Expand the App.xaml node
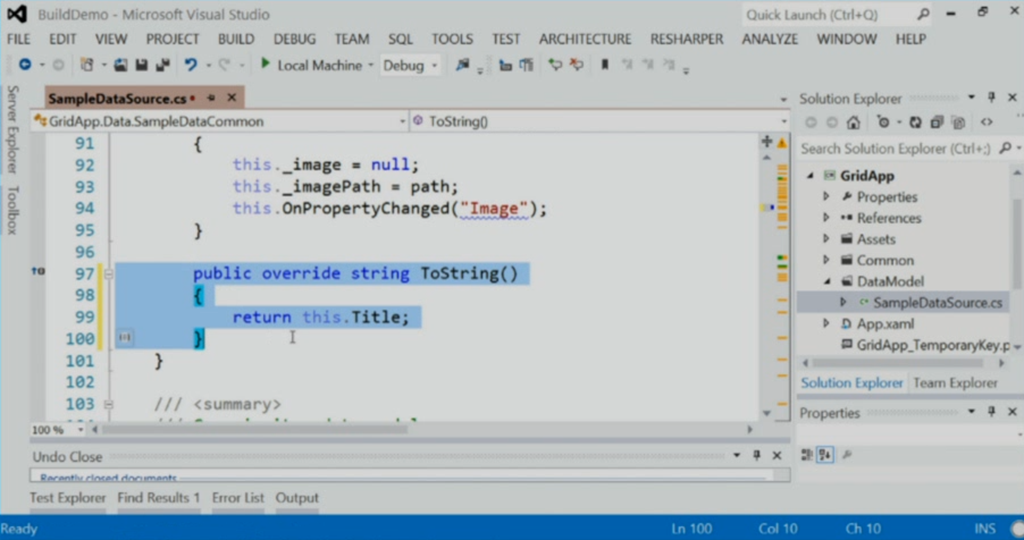Image resolution: width=1024 pixels, height=540 pixels. point(826,323)
